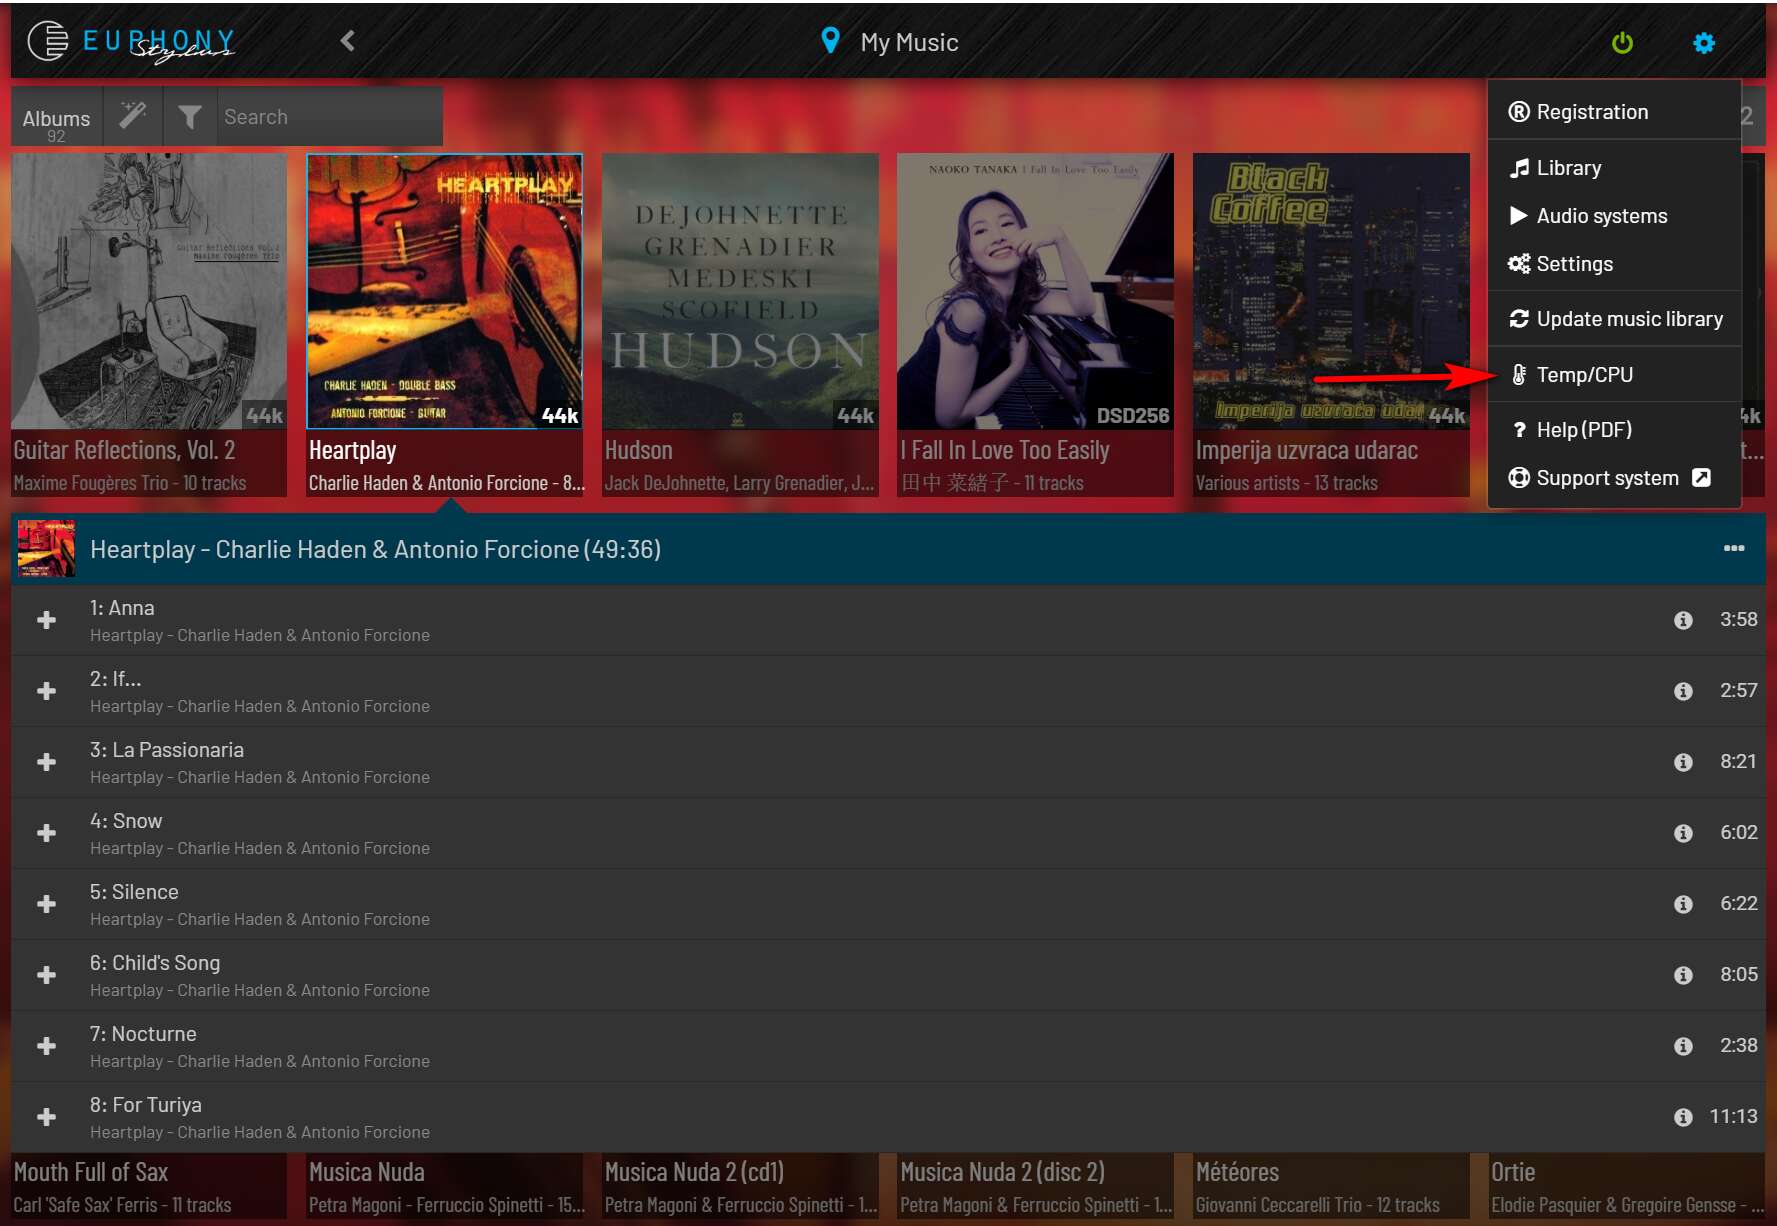Open Imperija uzvraca udarac album cover
The height and width of the screenshot is (1226, 1777).
1331,291
